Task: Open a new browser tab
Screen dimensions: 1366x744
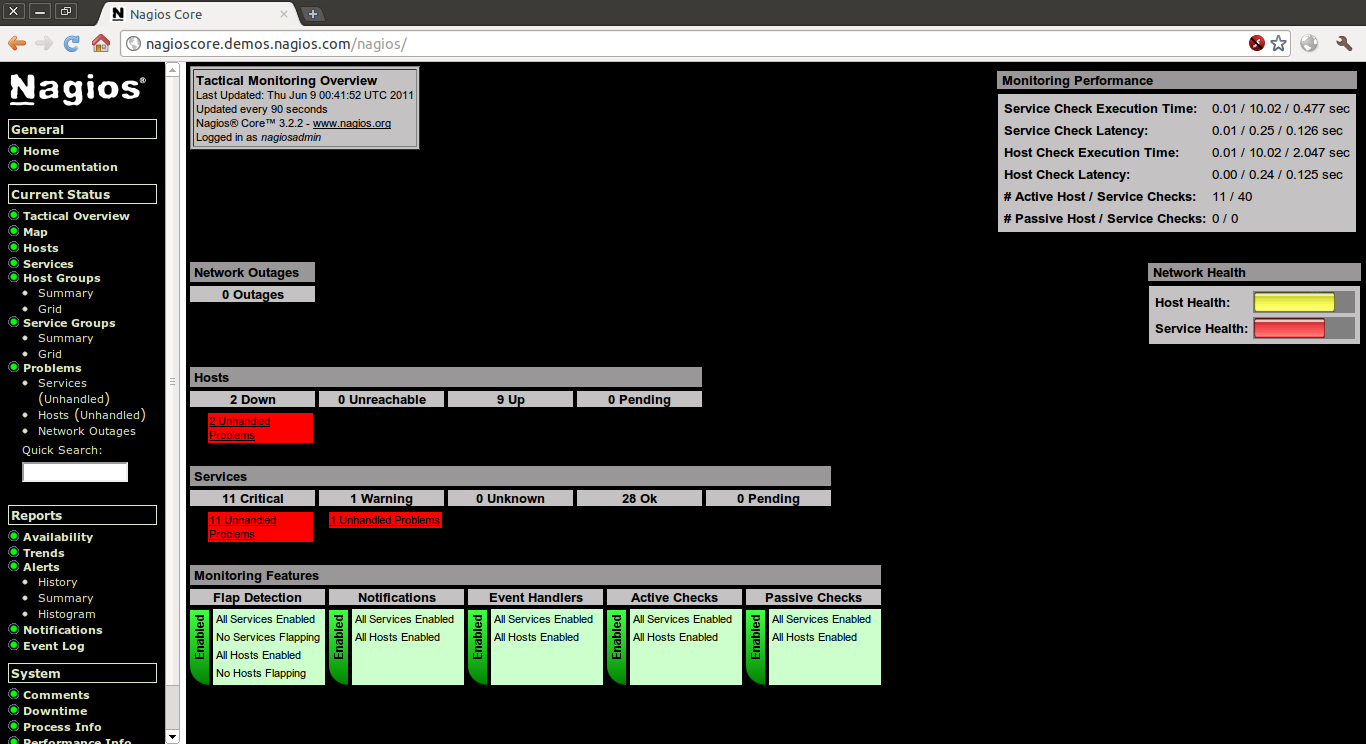Action: (313, 14)
